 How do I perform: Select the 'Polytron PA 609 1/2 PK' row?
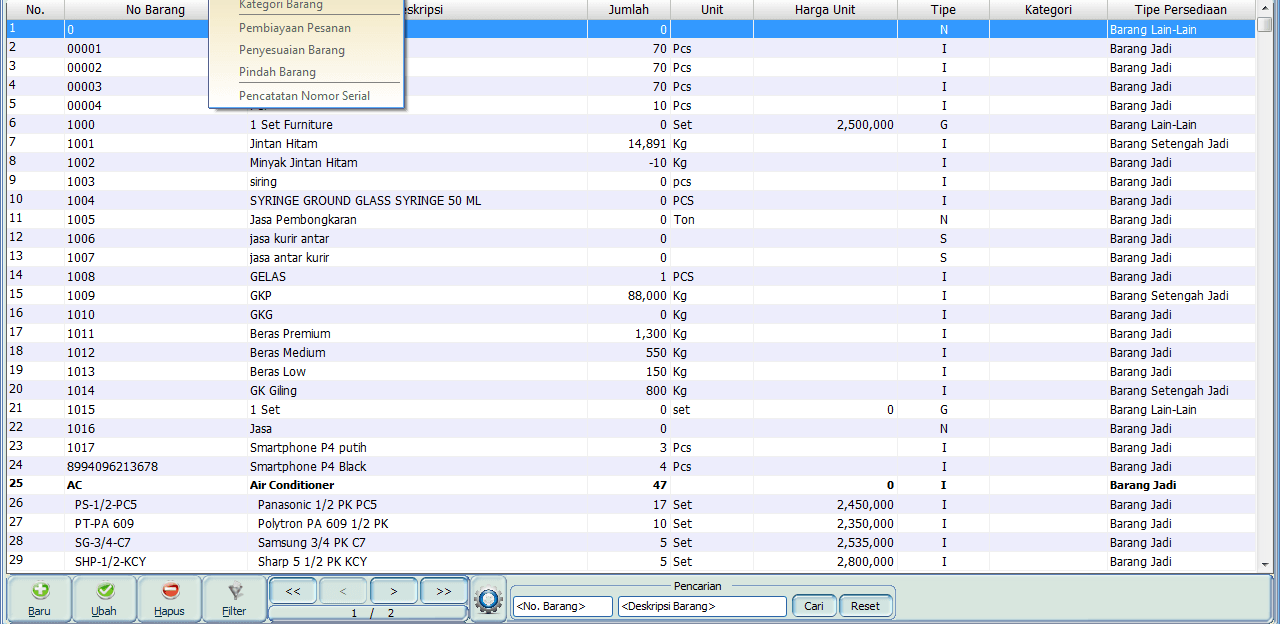(x=631, y=524)
